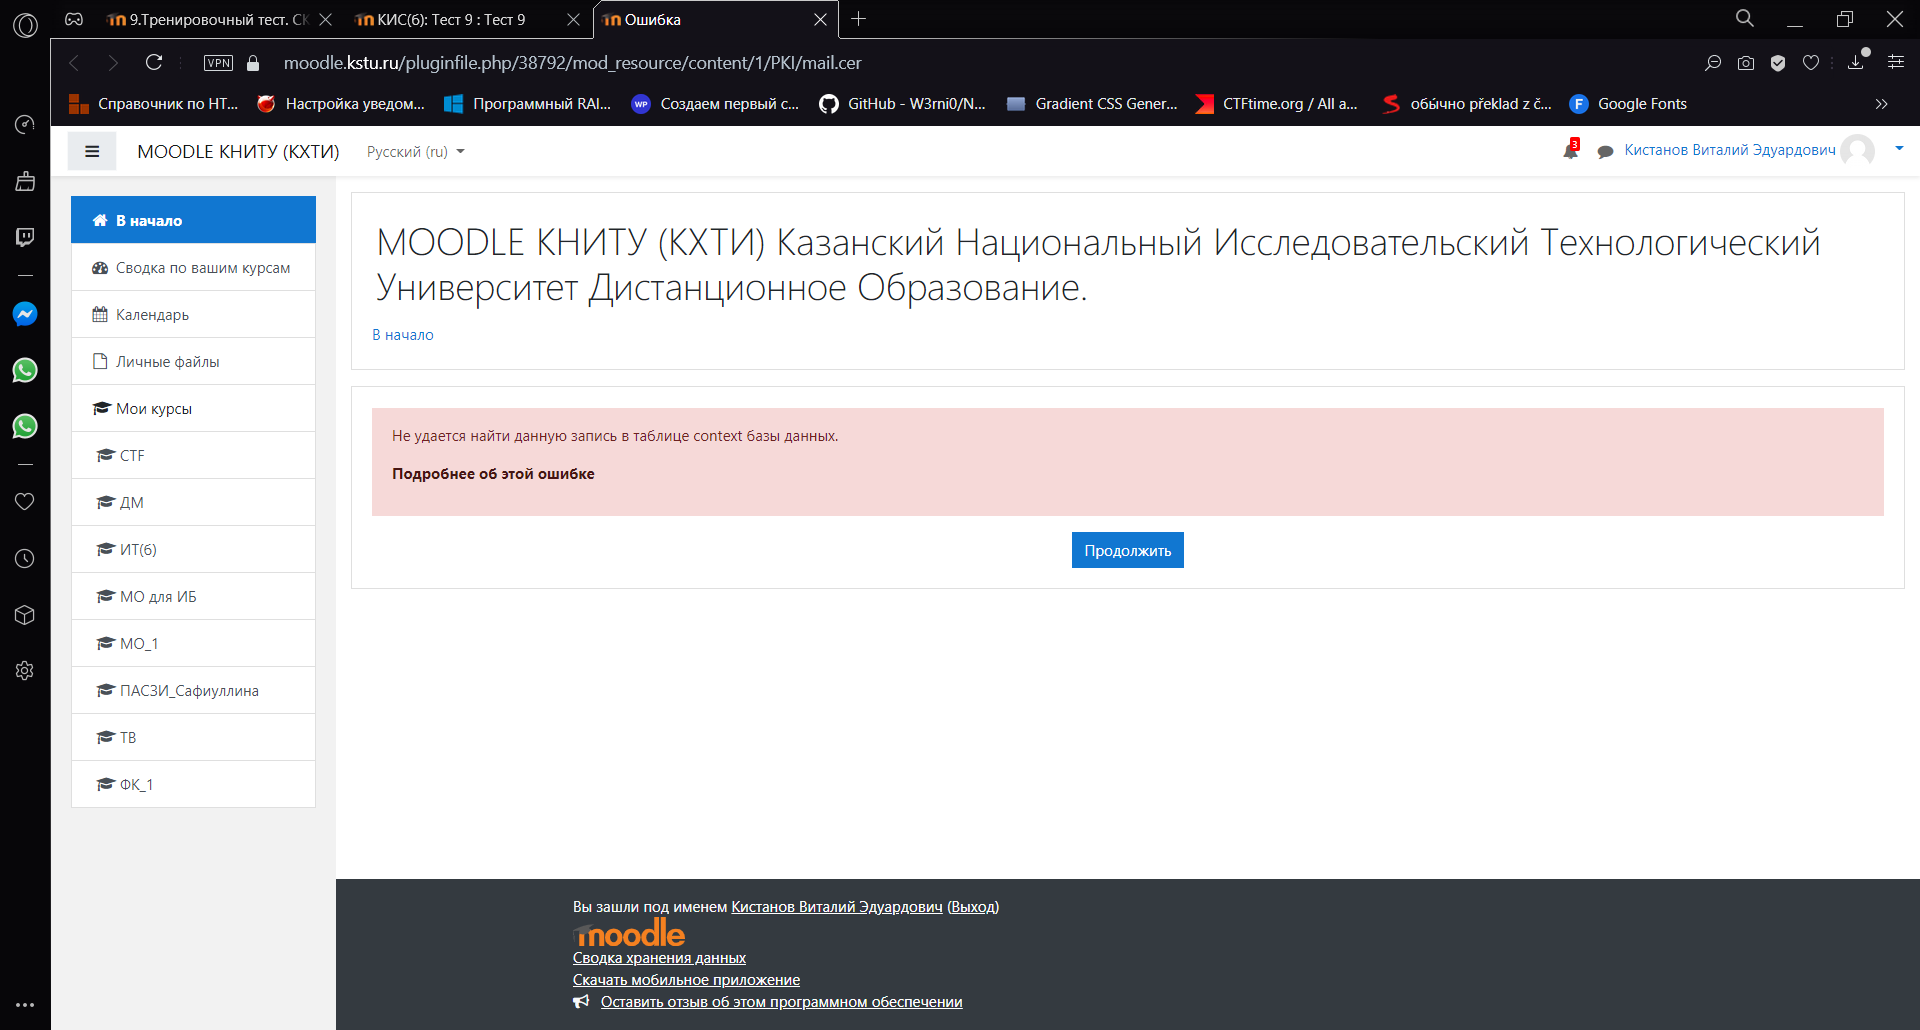The height and width of the screenshot is (1030, 1920).
Task: Open Справочник по HT... bookmark
Action: [x=153, y=103]
